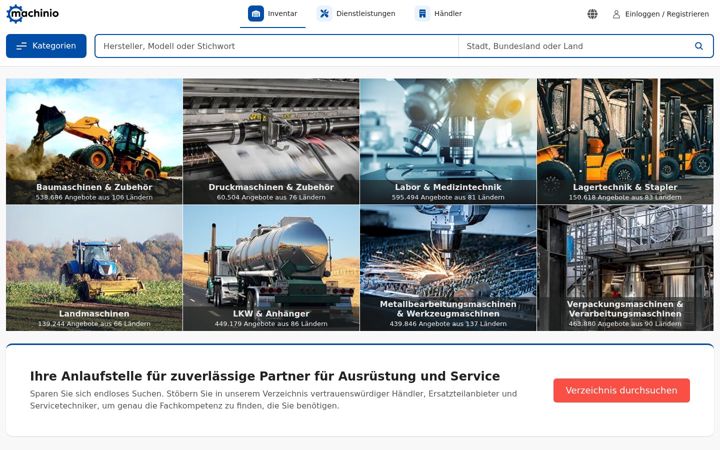This screenshot has height=450, width=720.
Task: Focus the Hersteller, Modell oder Stichwort field
Action: point(277,46)
